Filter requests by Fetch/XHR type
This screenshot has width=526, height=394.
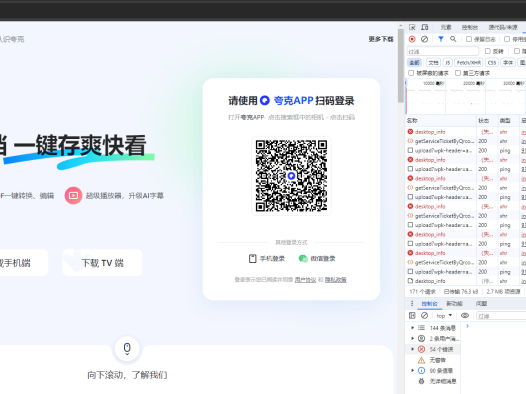[x=469, y=62]
